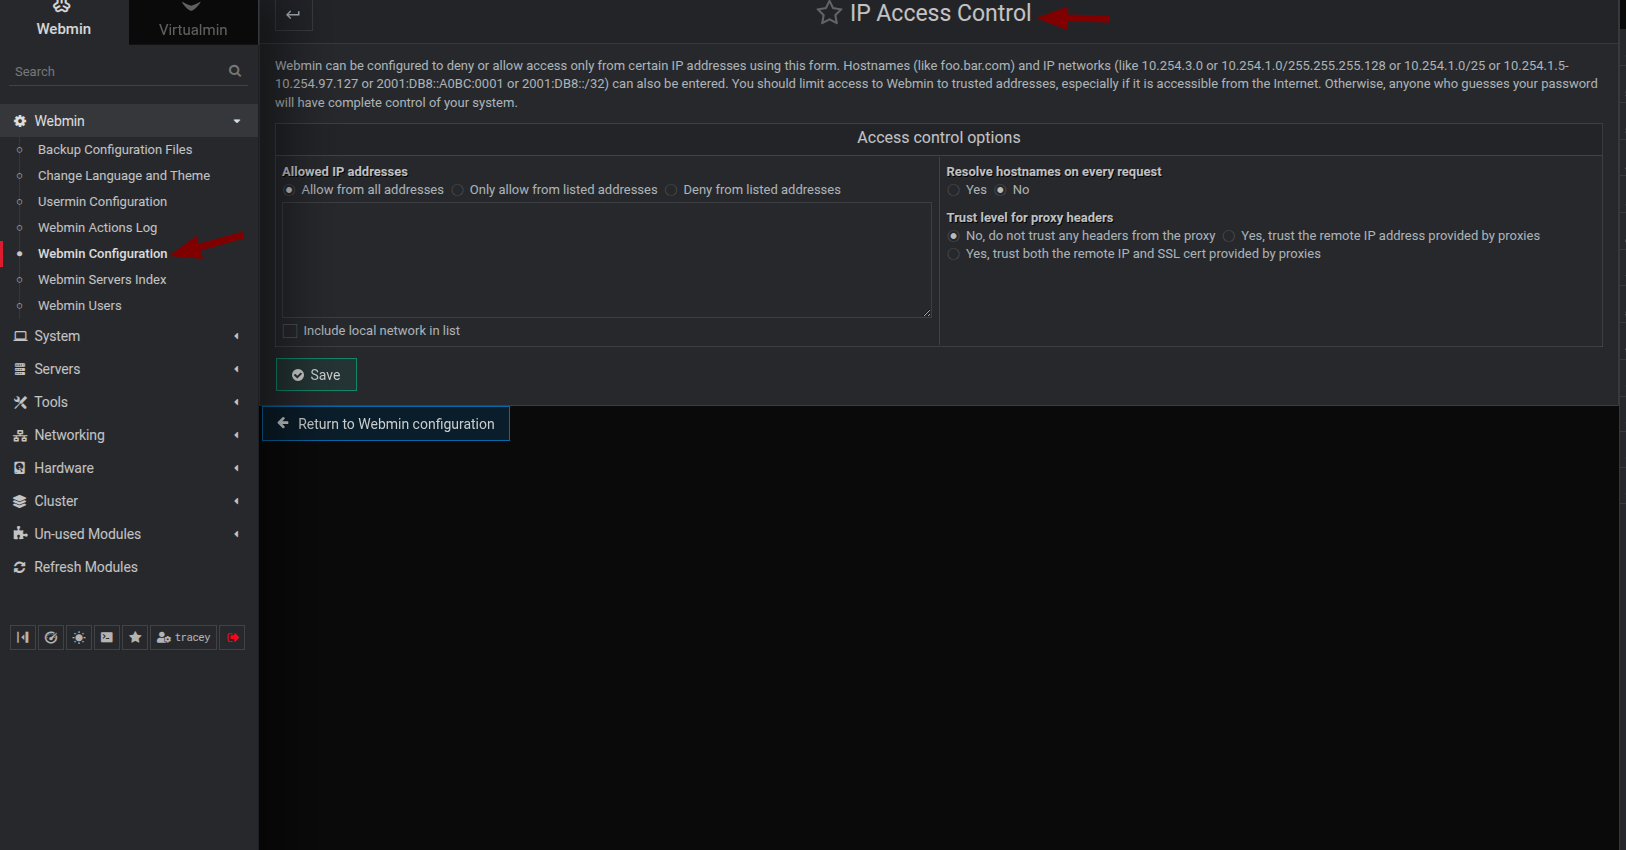Click the Tools wrench icon

pos(20,402)
